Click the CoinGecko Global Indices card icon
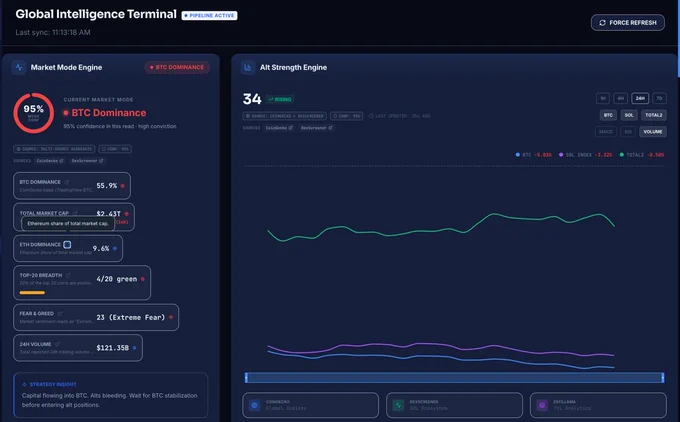The height and width of the screenshot is (422, 680). (255, 405)
